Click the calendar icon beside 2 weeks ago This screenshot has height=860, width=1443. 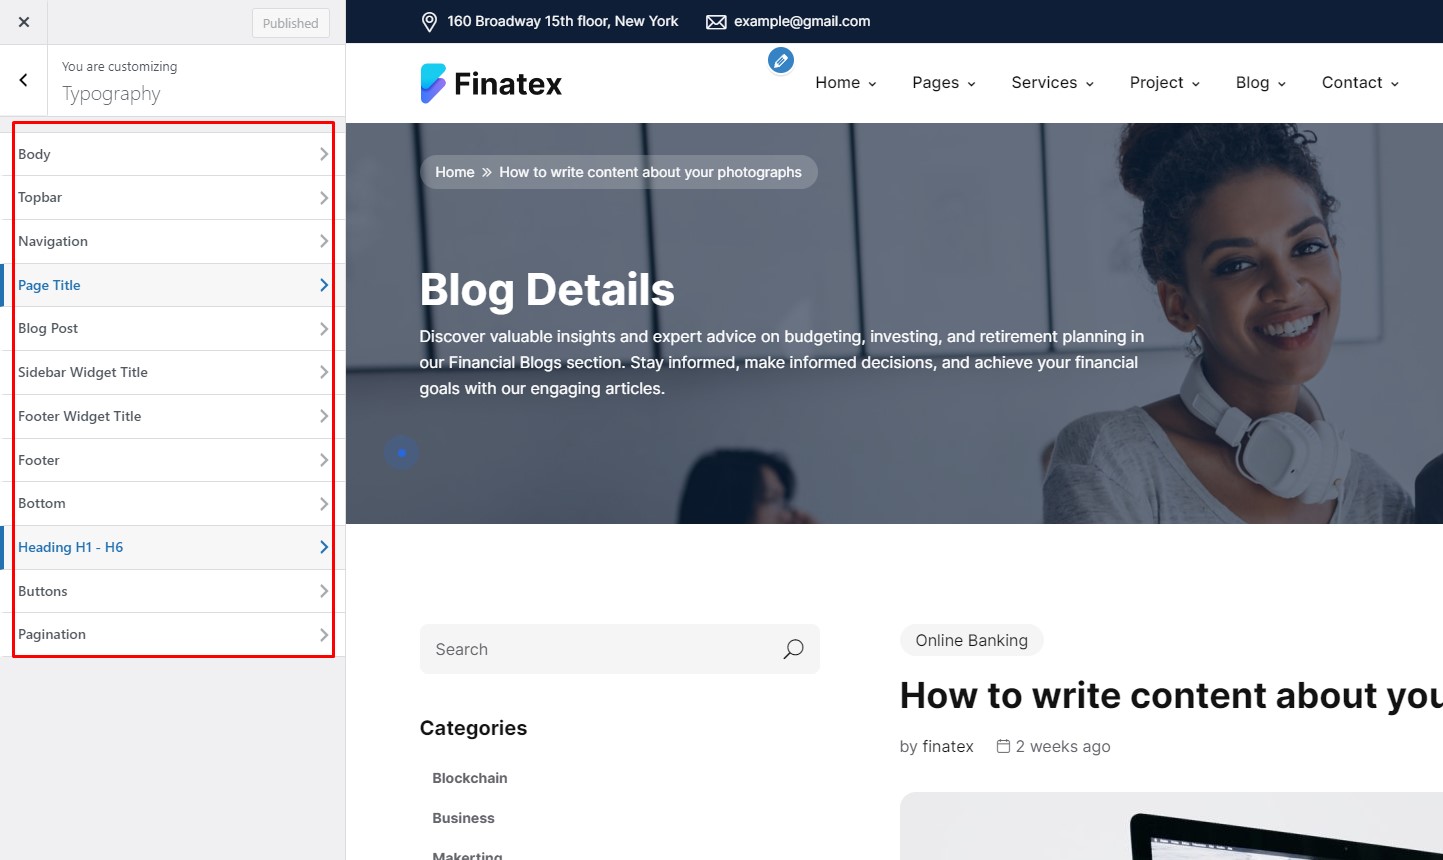pos(1003,746)
